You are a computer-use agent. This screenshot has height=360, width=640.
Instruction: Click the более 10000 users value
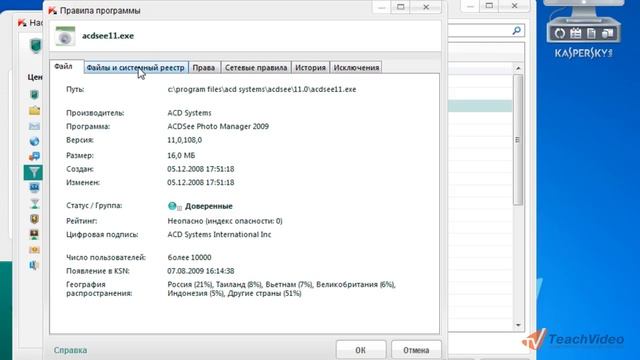coord(189,258)
